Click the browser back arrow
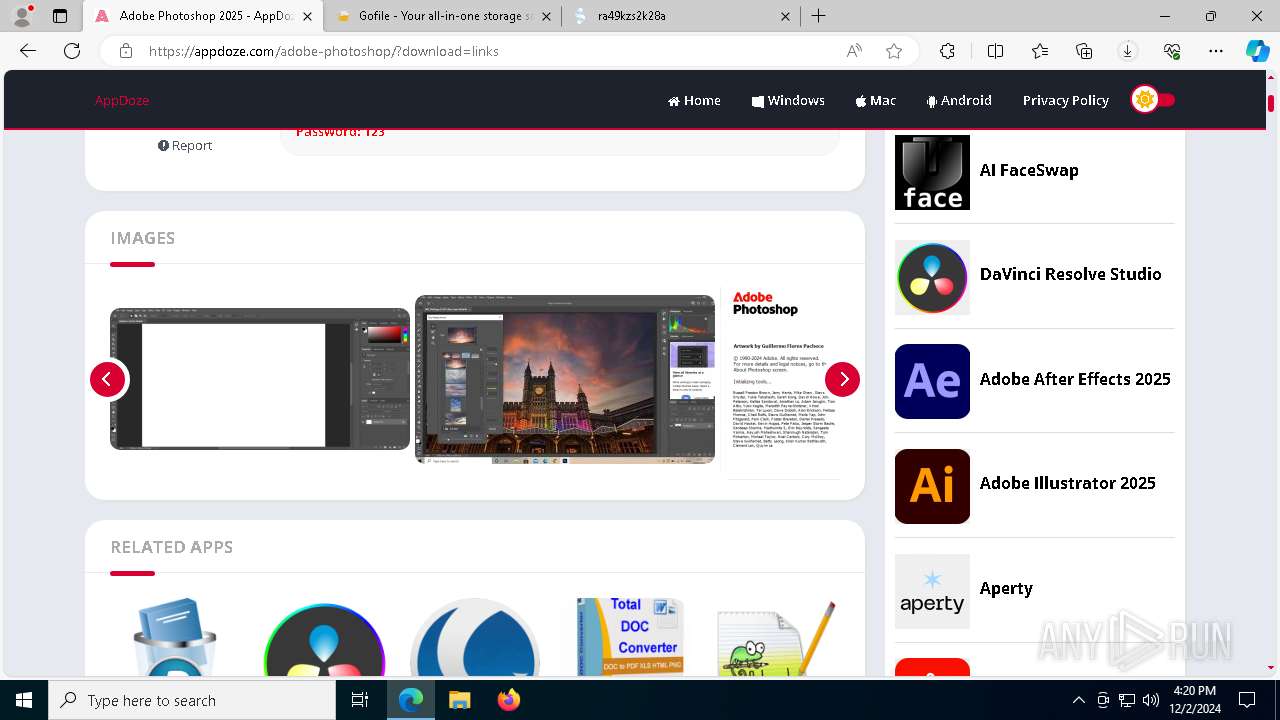This screenshot has width=1280, height=720. click(28, 51)
